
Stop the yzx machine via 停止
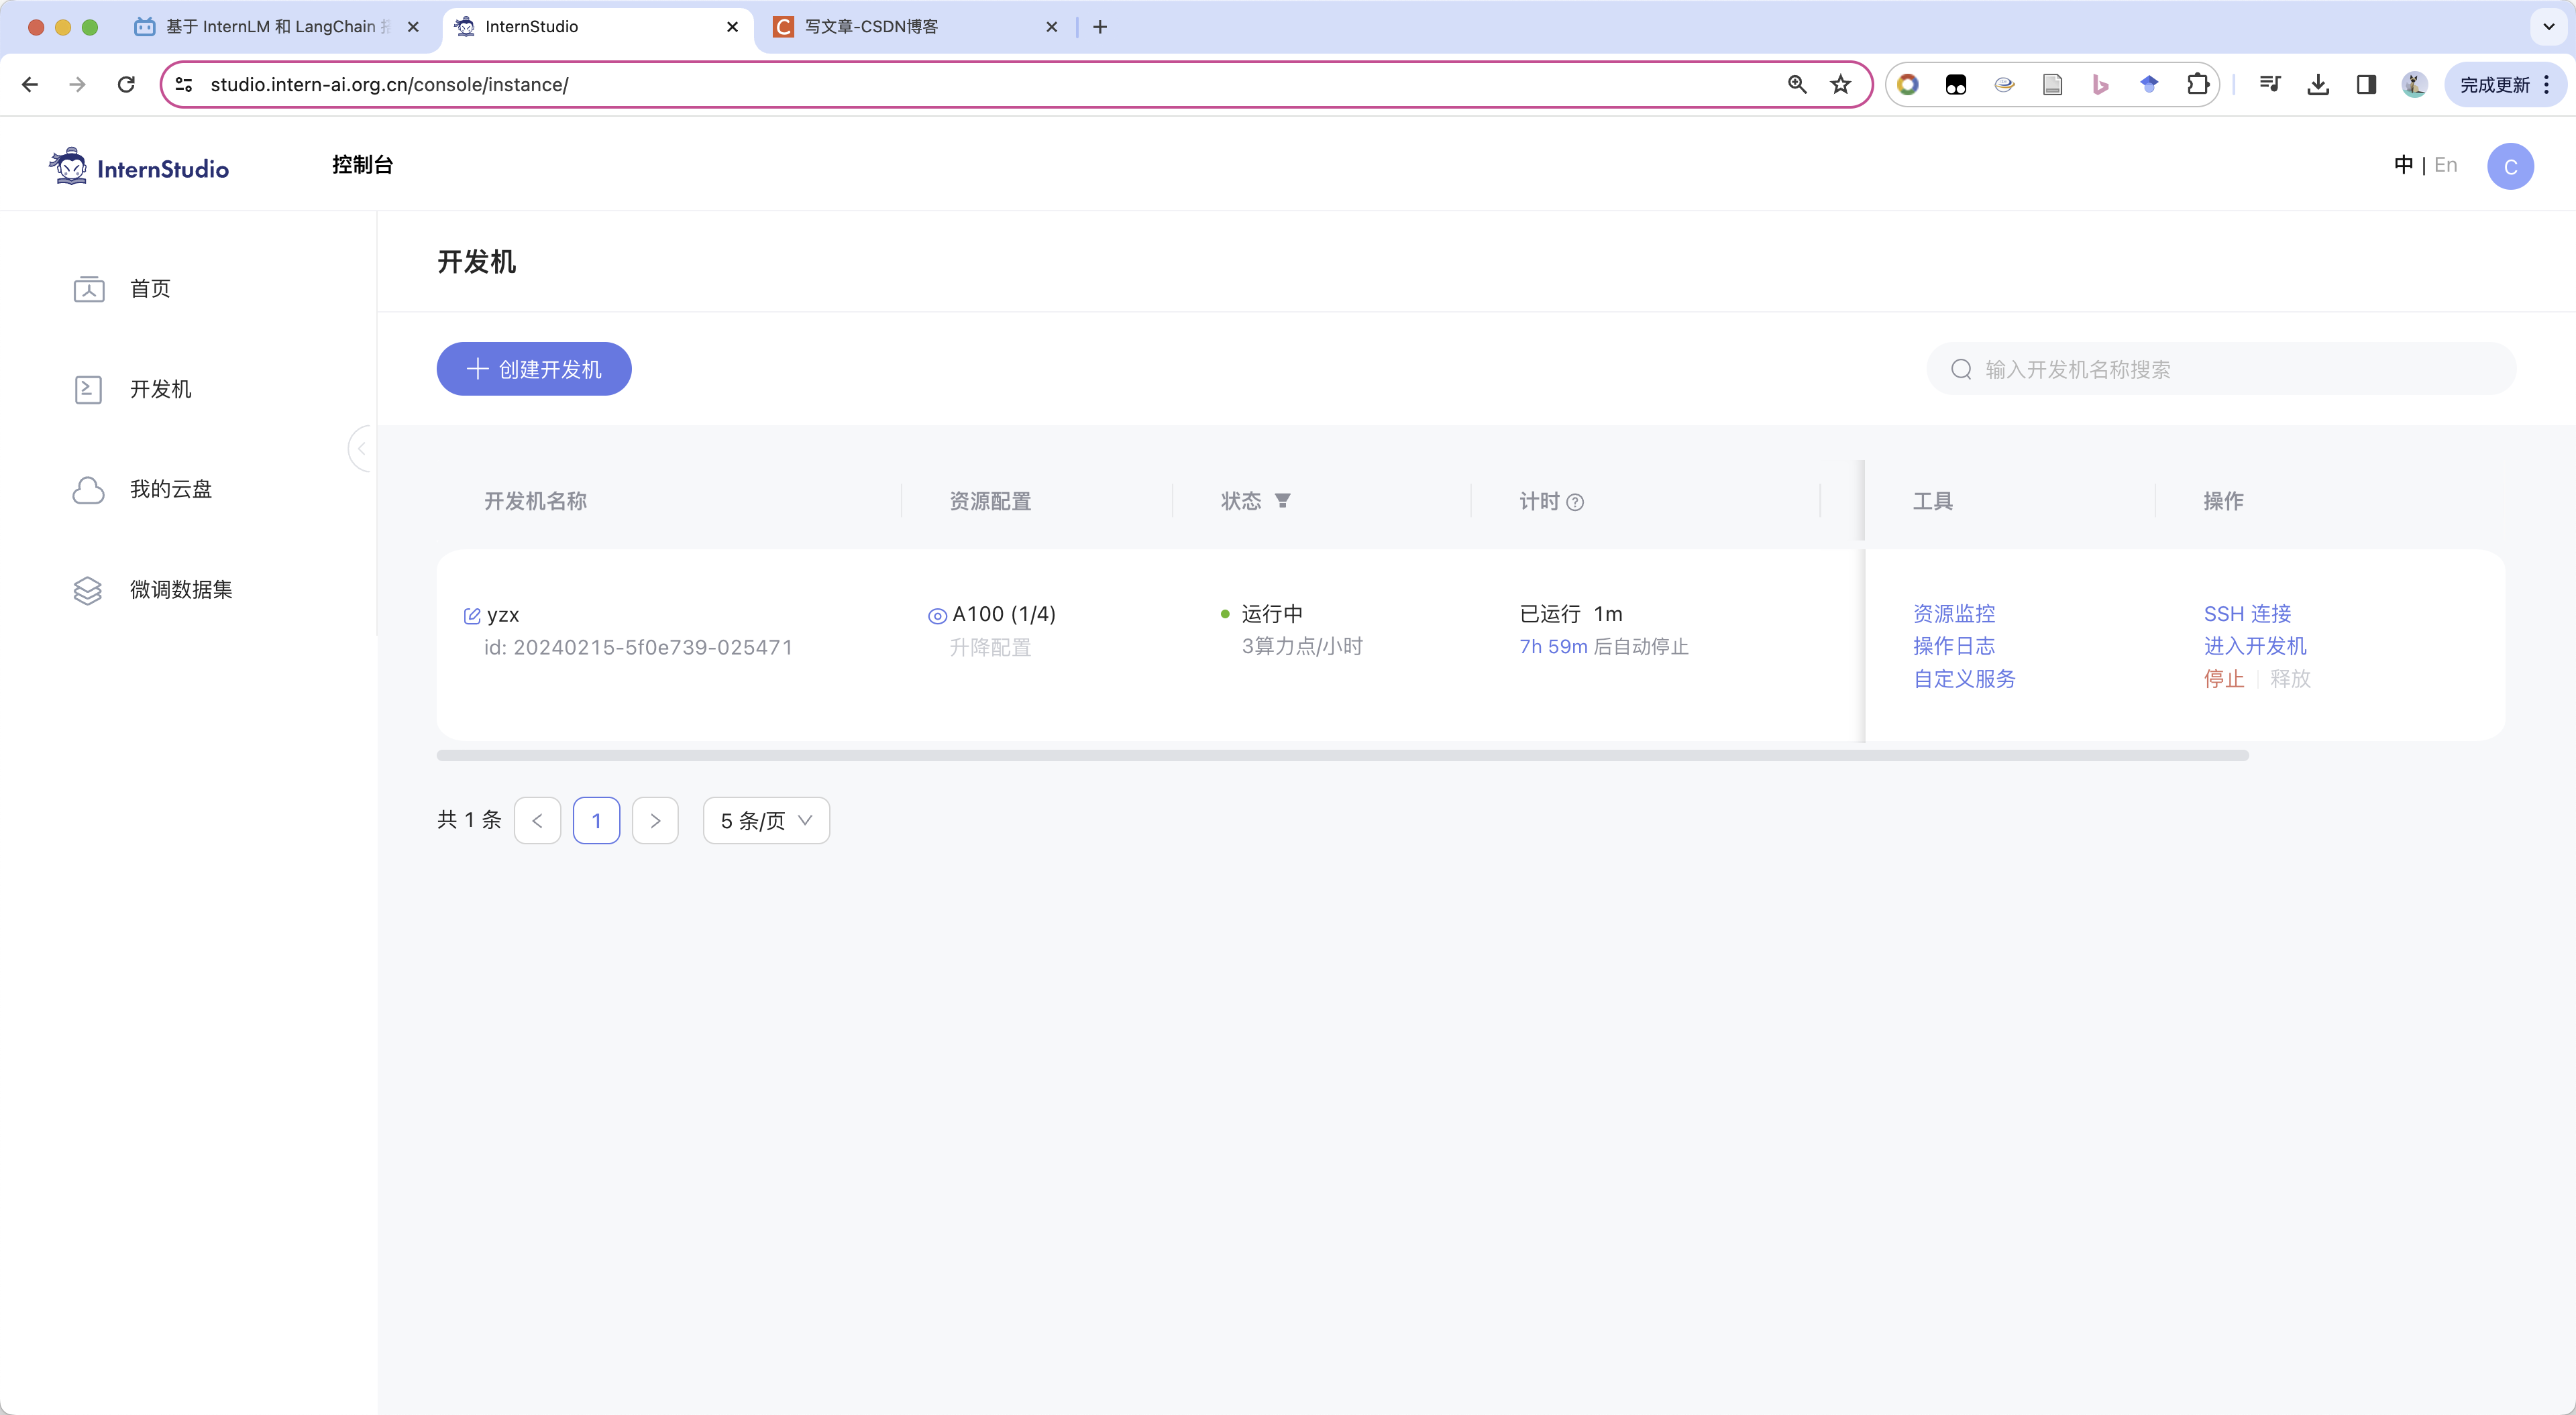2224,679
